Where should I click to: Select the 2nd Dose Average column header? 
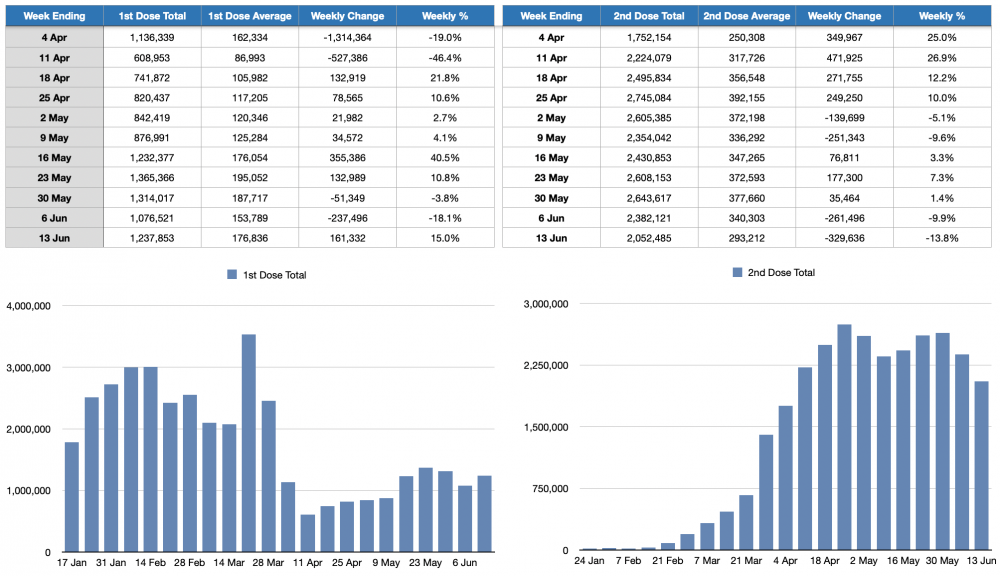pyautogui.click(x=746, y=16)
